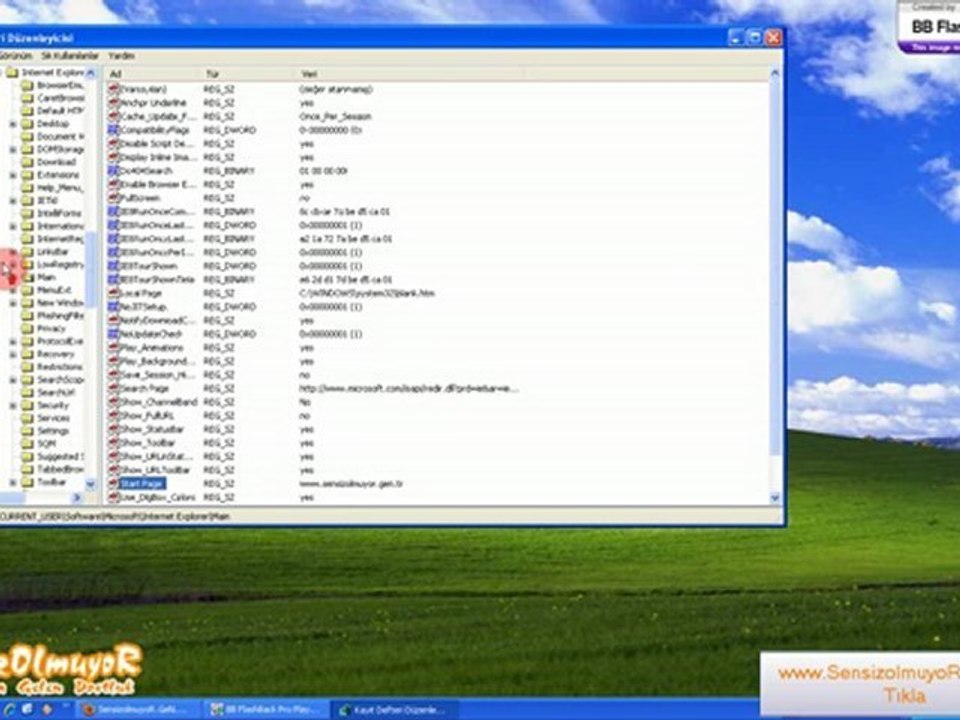Image resolution: width=960 pixels, height=720 pixels.
Task: Click the Disable Script Debugger value name
Action: pos(156,144)
